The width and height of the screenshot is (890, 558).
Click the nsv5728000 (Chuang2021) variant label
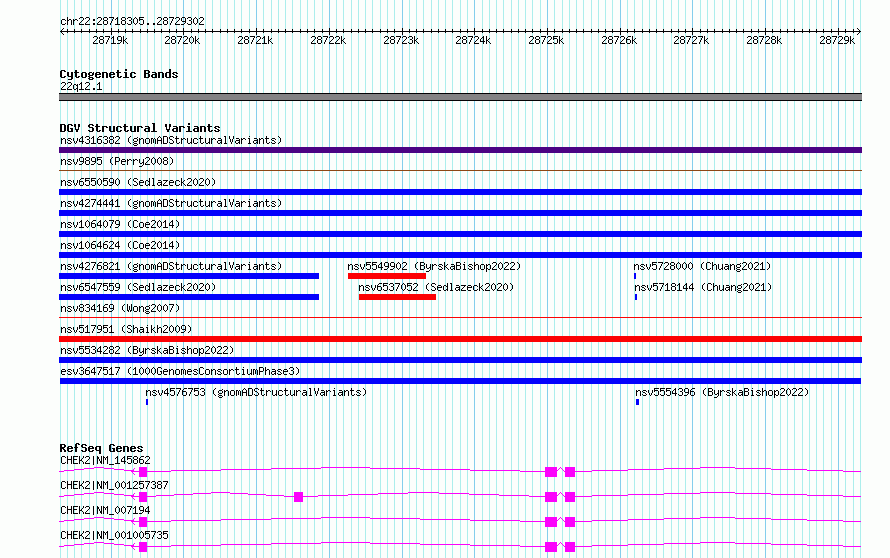click(702, 266)
